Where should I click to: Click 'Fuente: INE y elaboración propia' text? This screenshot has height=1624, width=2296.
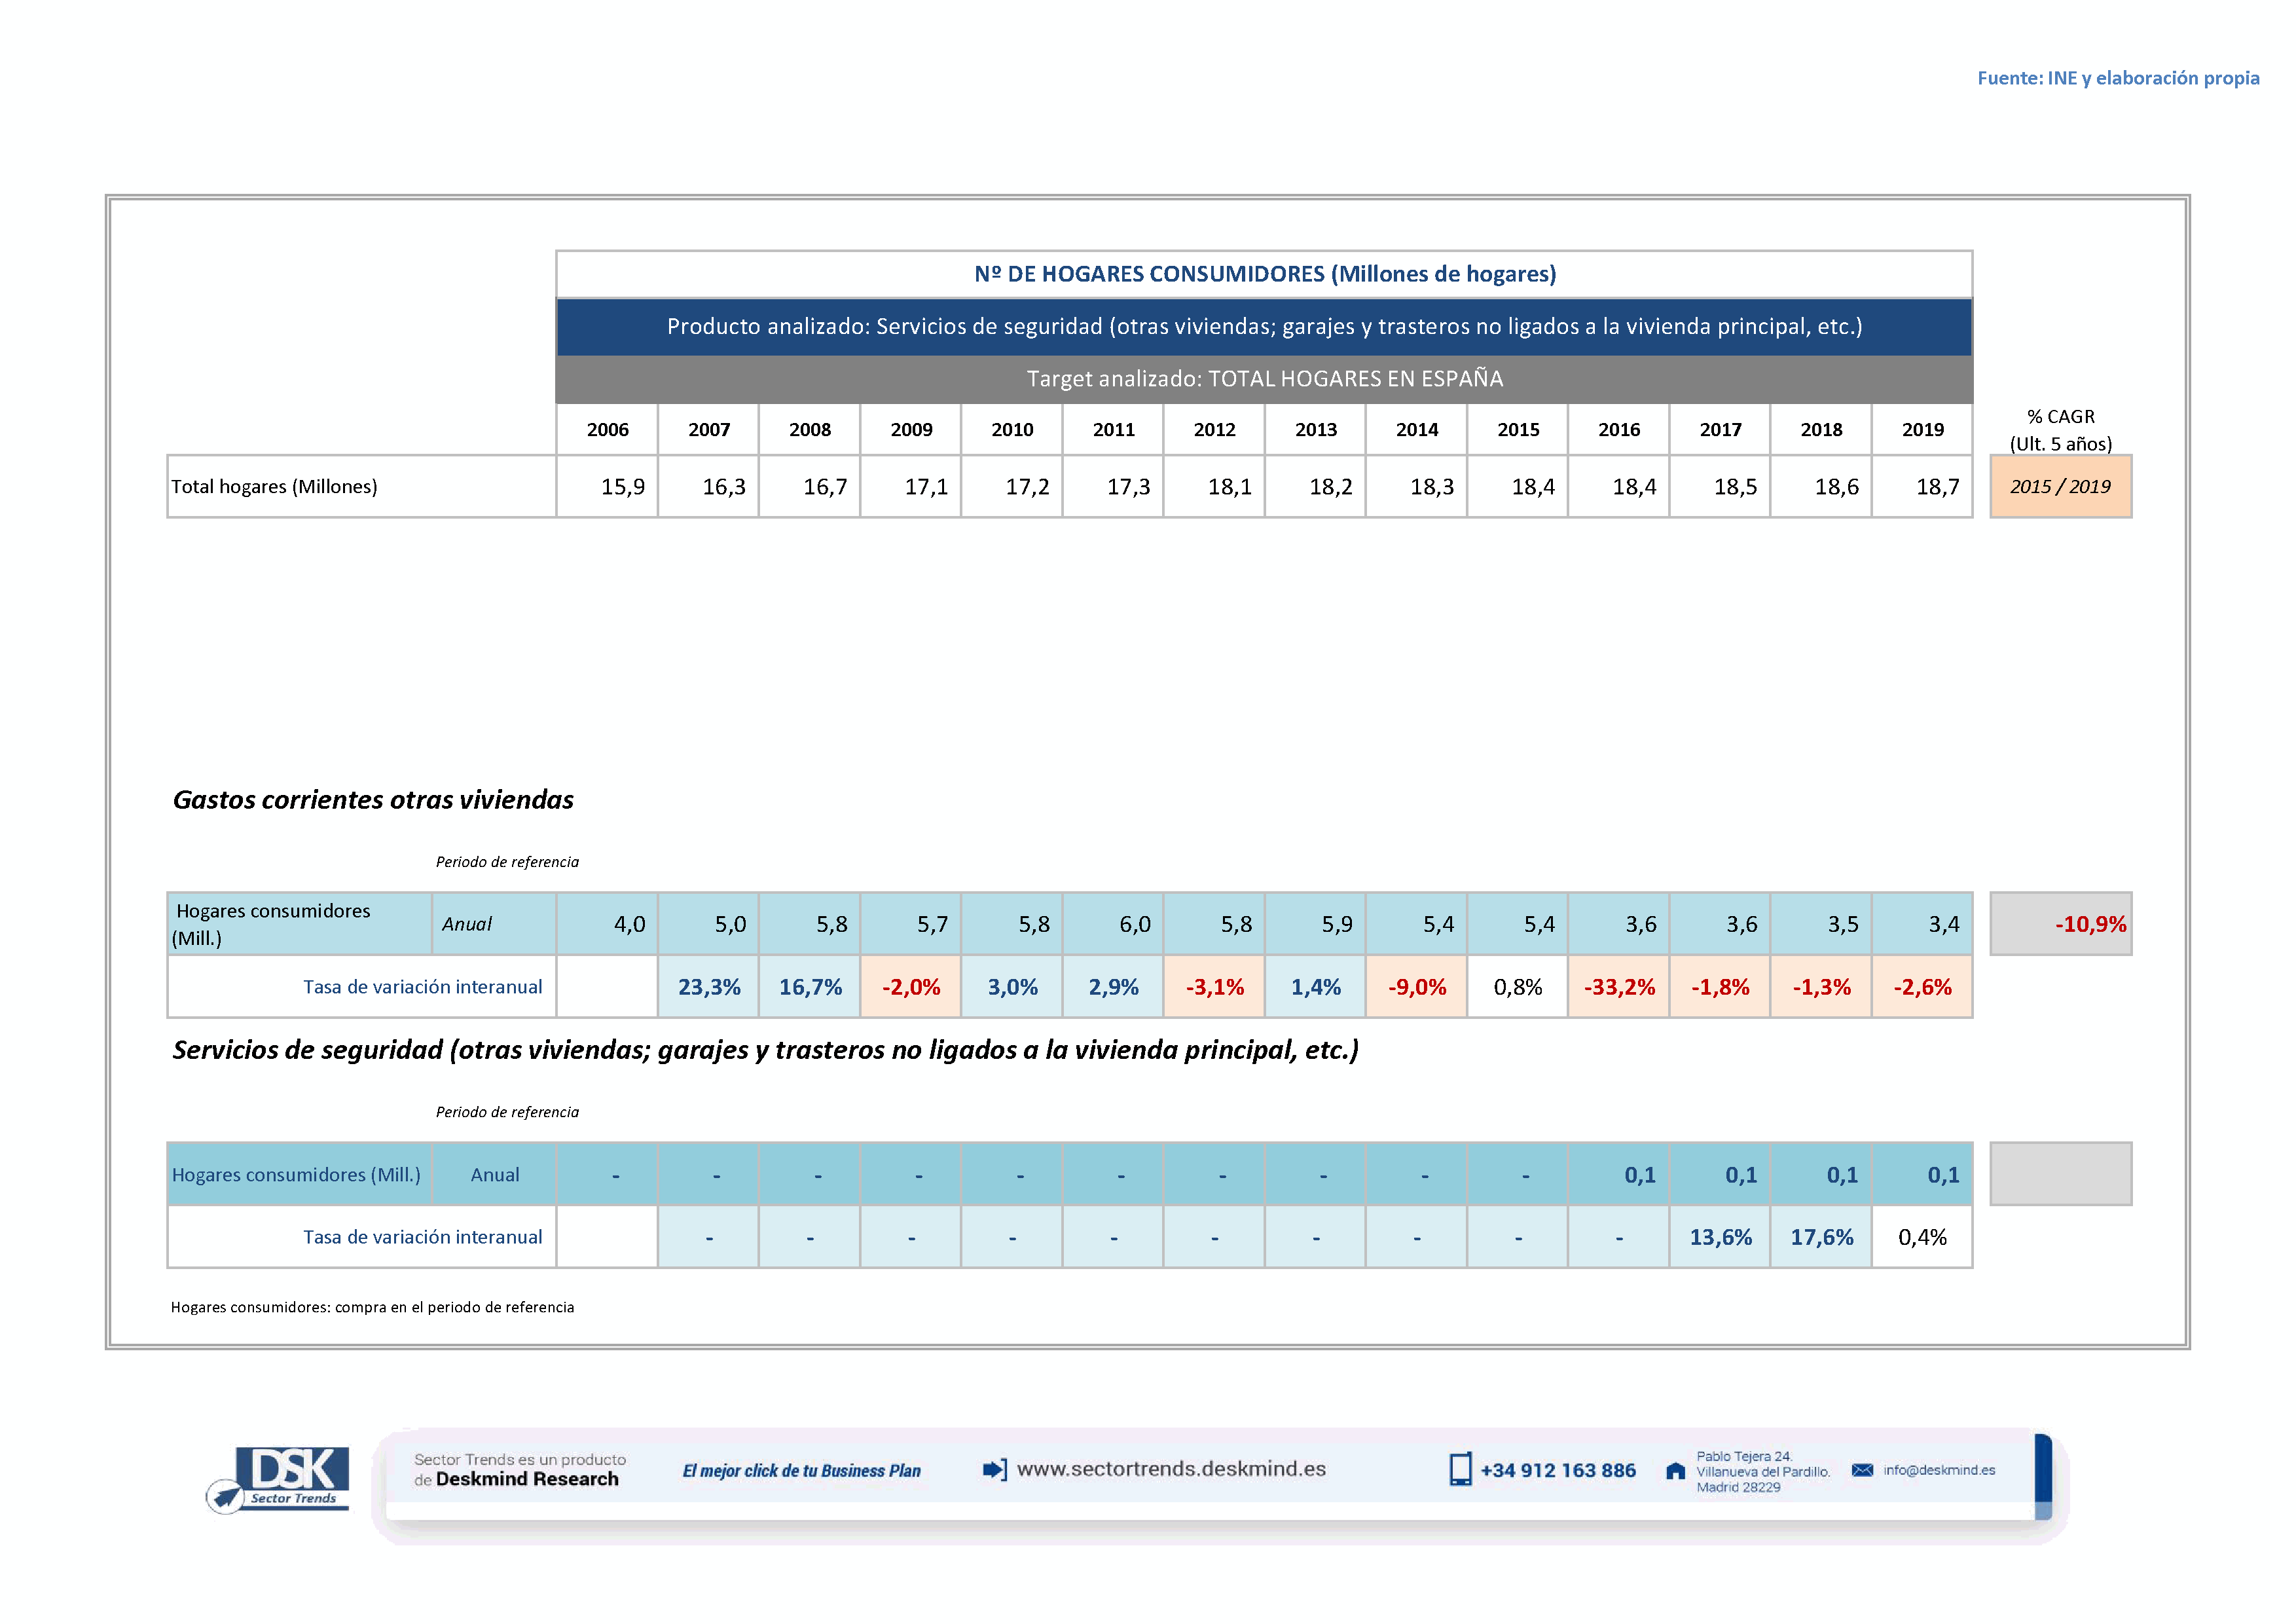(x=2117, y=78)
